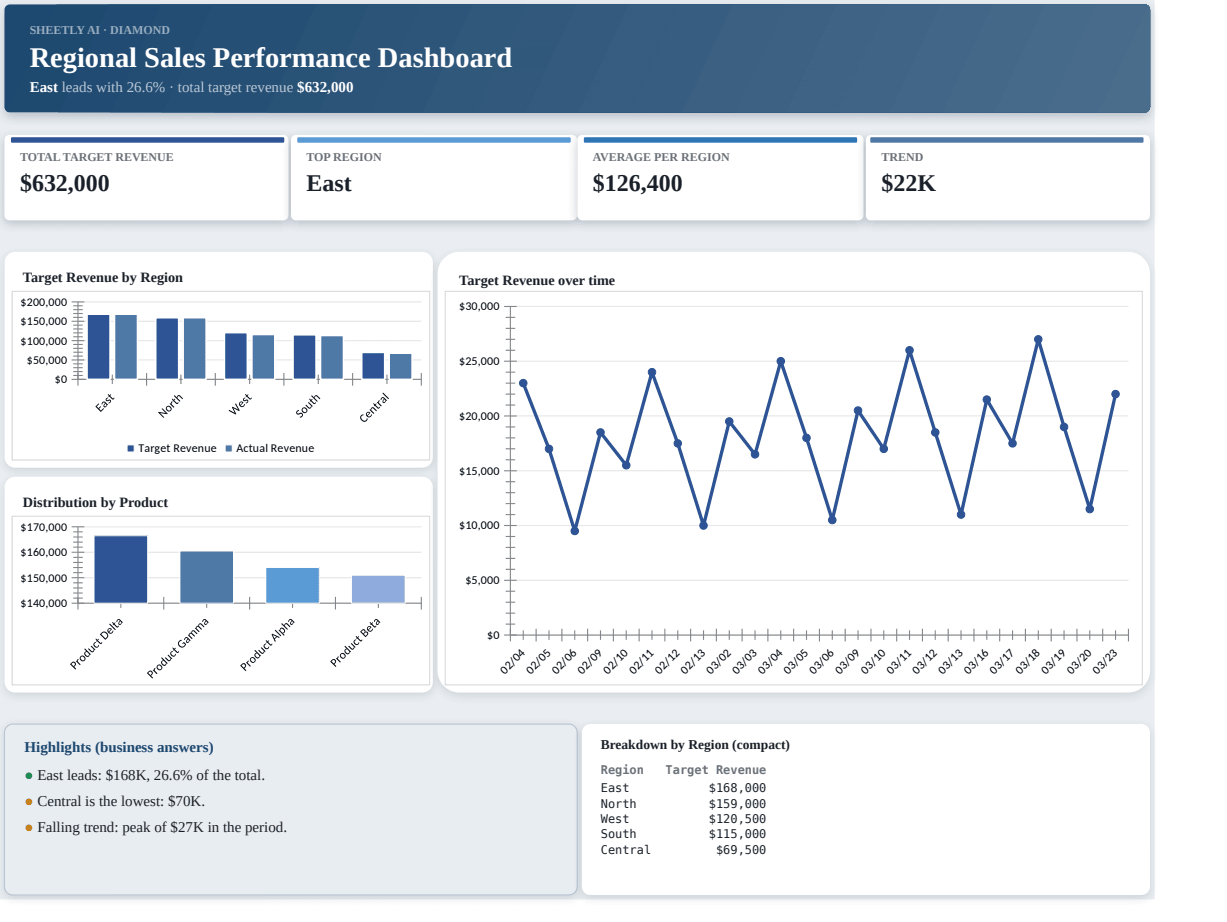Image resolution: width=1227 pixels, height=922 pixels.
Task: Select the $159,000 cell in breakdown table
Action: coord(738,804)
